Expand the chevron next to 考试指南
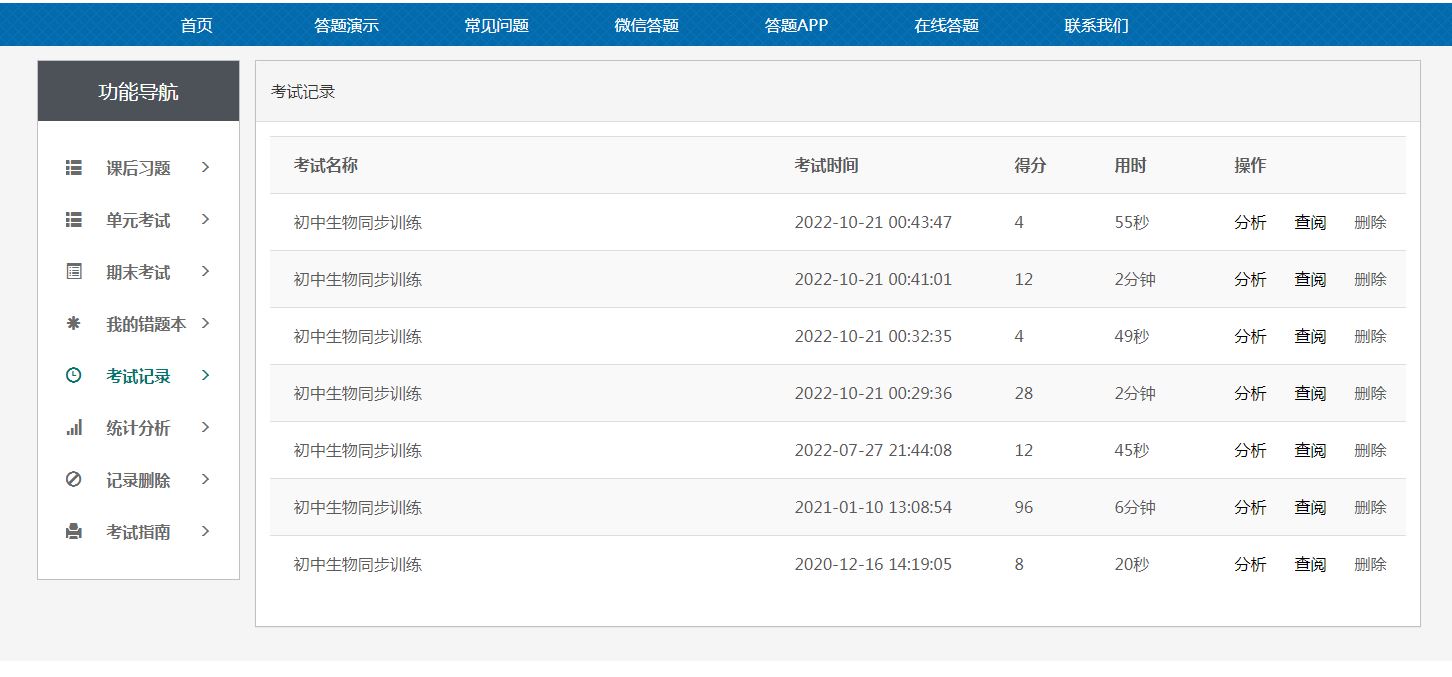Screen dimensions: 1452x677 [205, 532]
